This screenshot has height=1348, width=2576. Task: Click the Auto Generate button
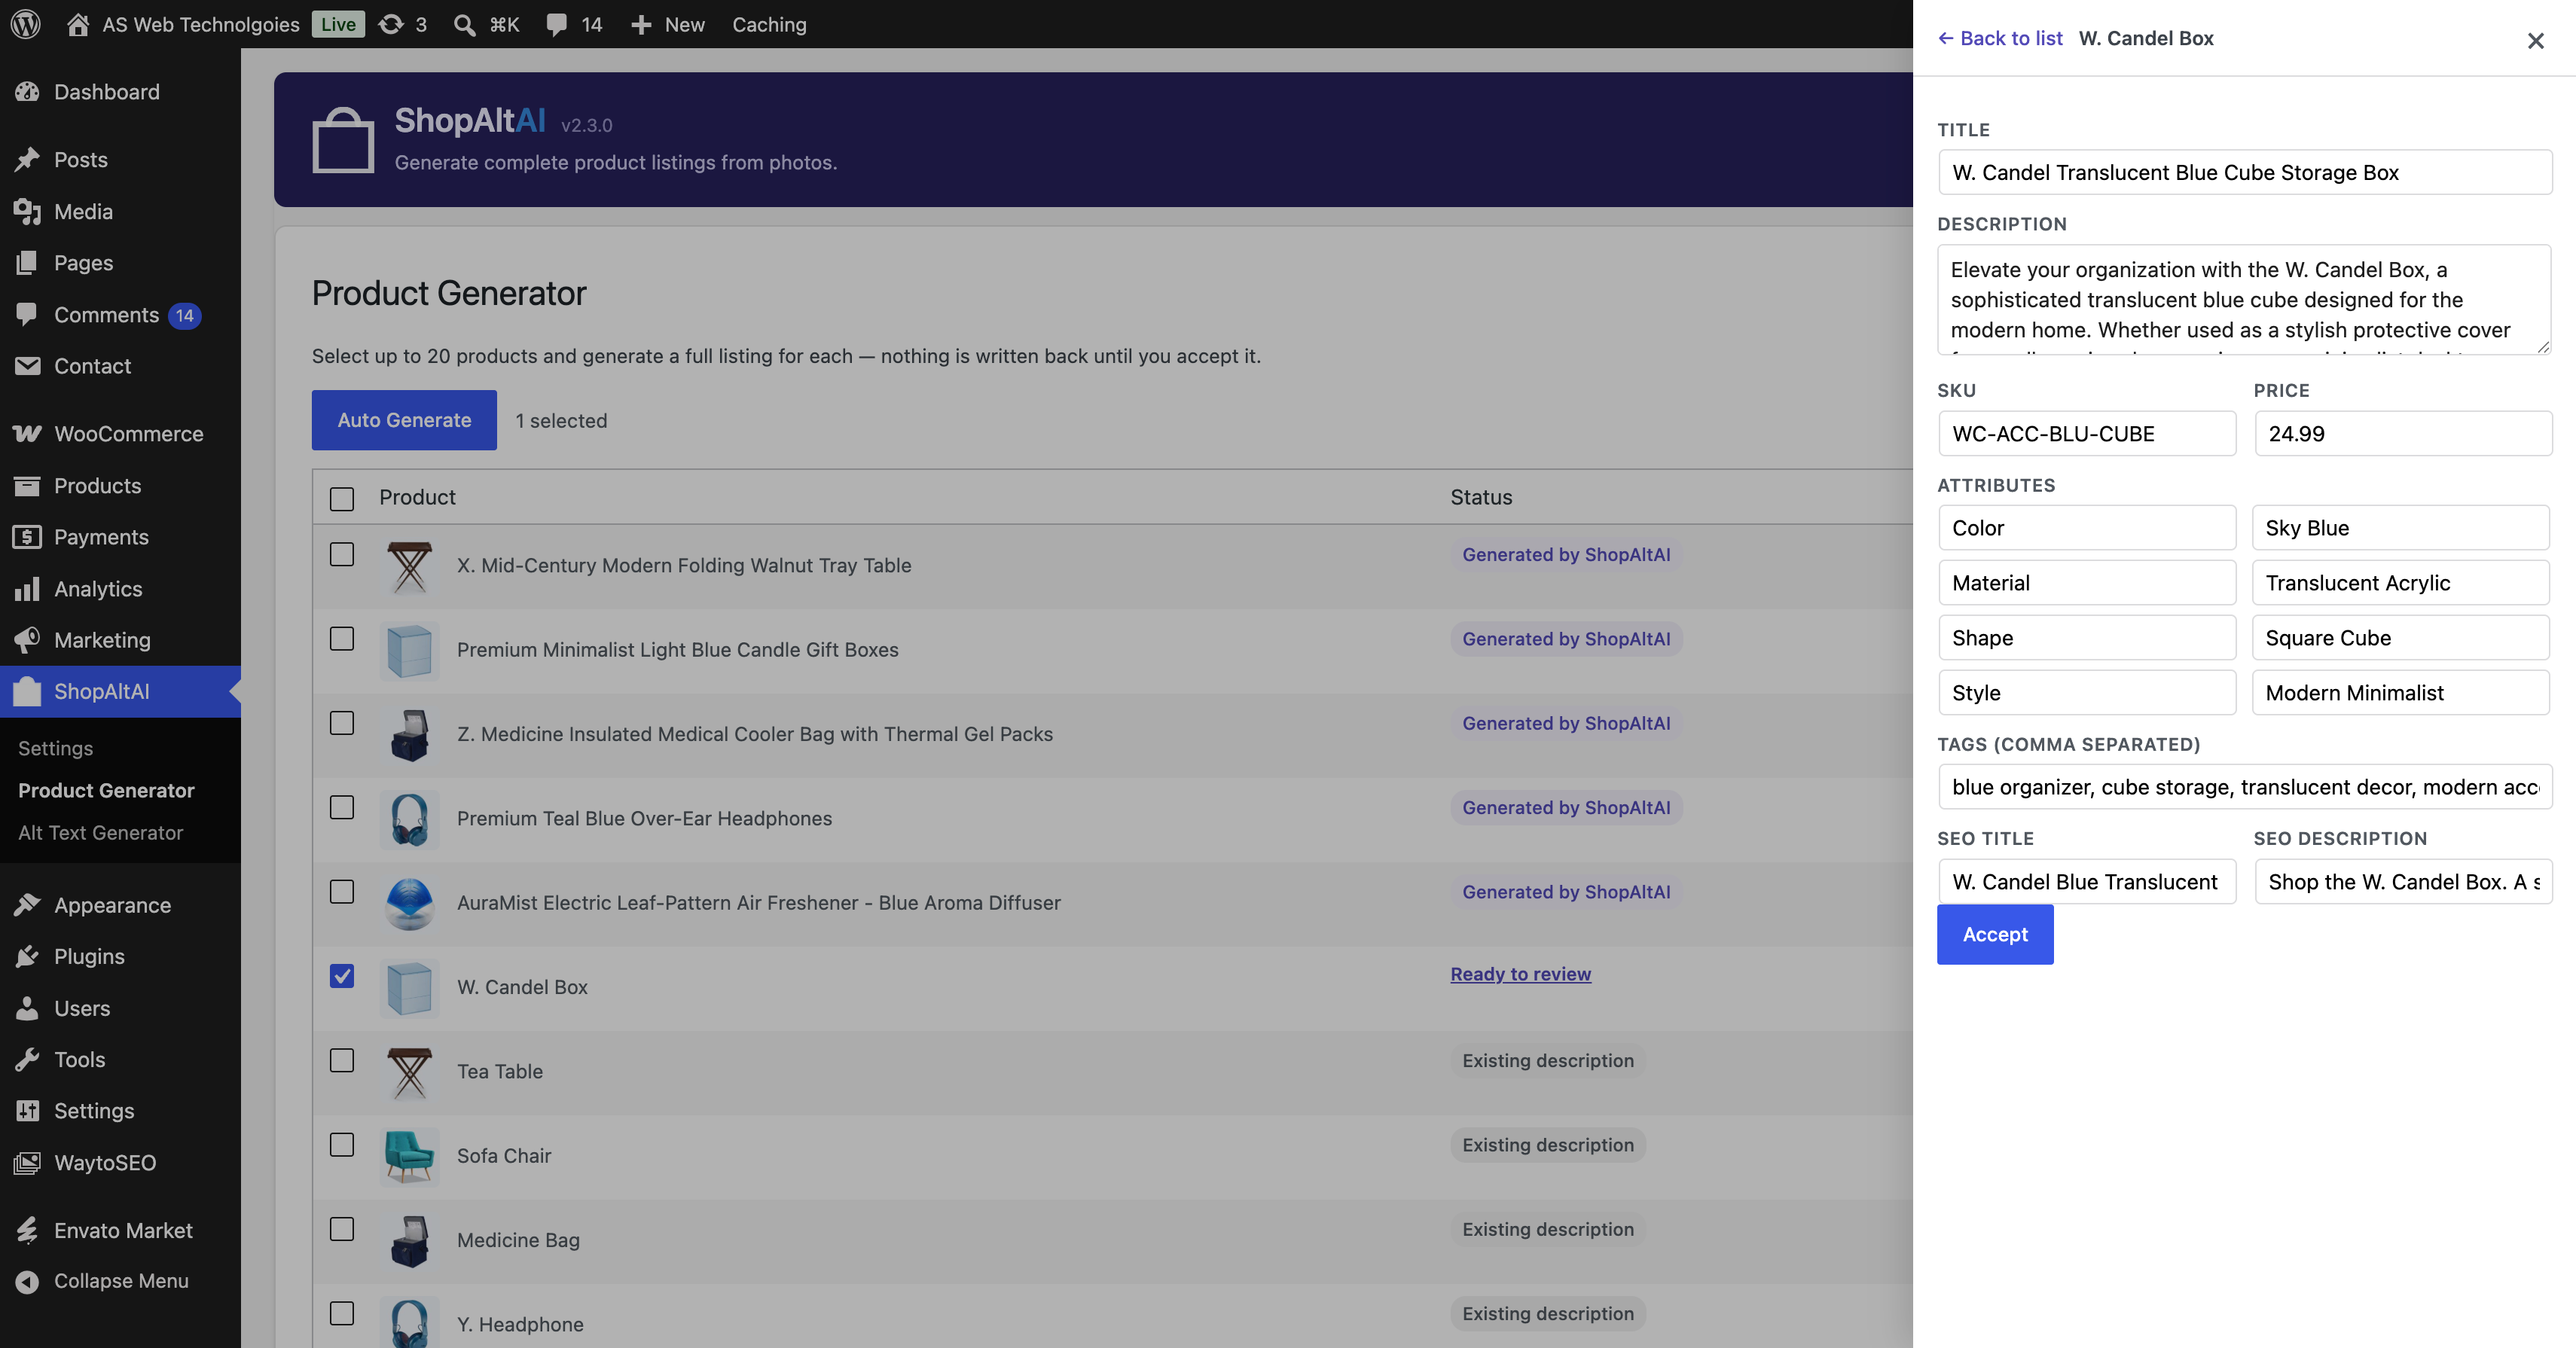[404, 420]
